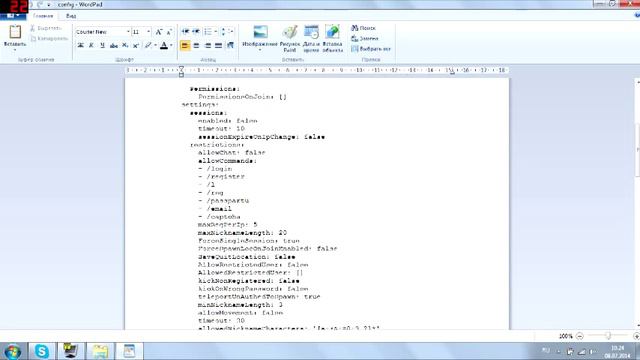Click the Shrink font icon
This screenshot has width=640, height=360.
(169, 32)
